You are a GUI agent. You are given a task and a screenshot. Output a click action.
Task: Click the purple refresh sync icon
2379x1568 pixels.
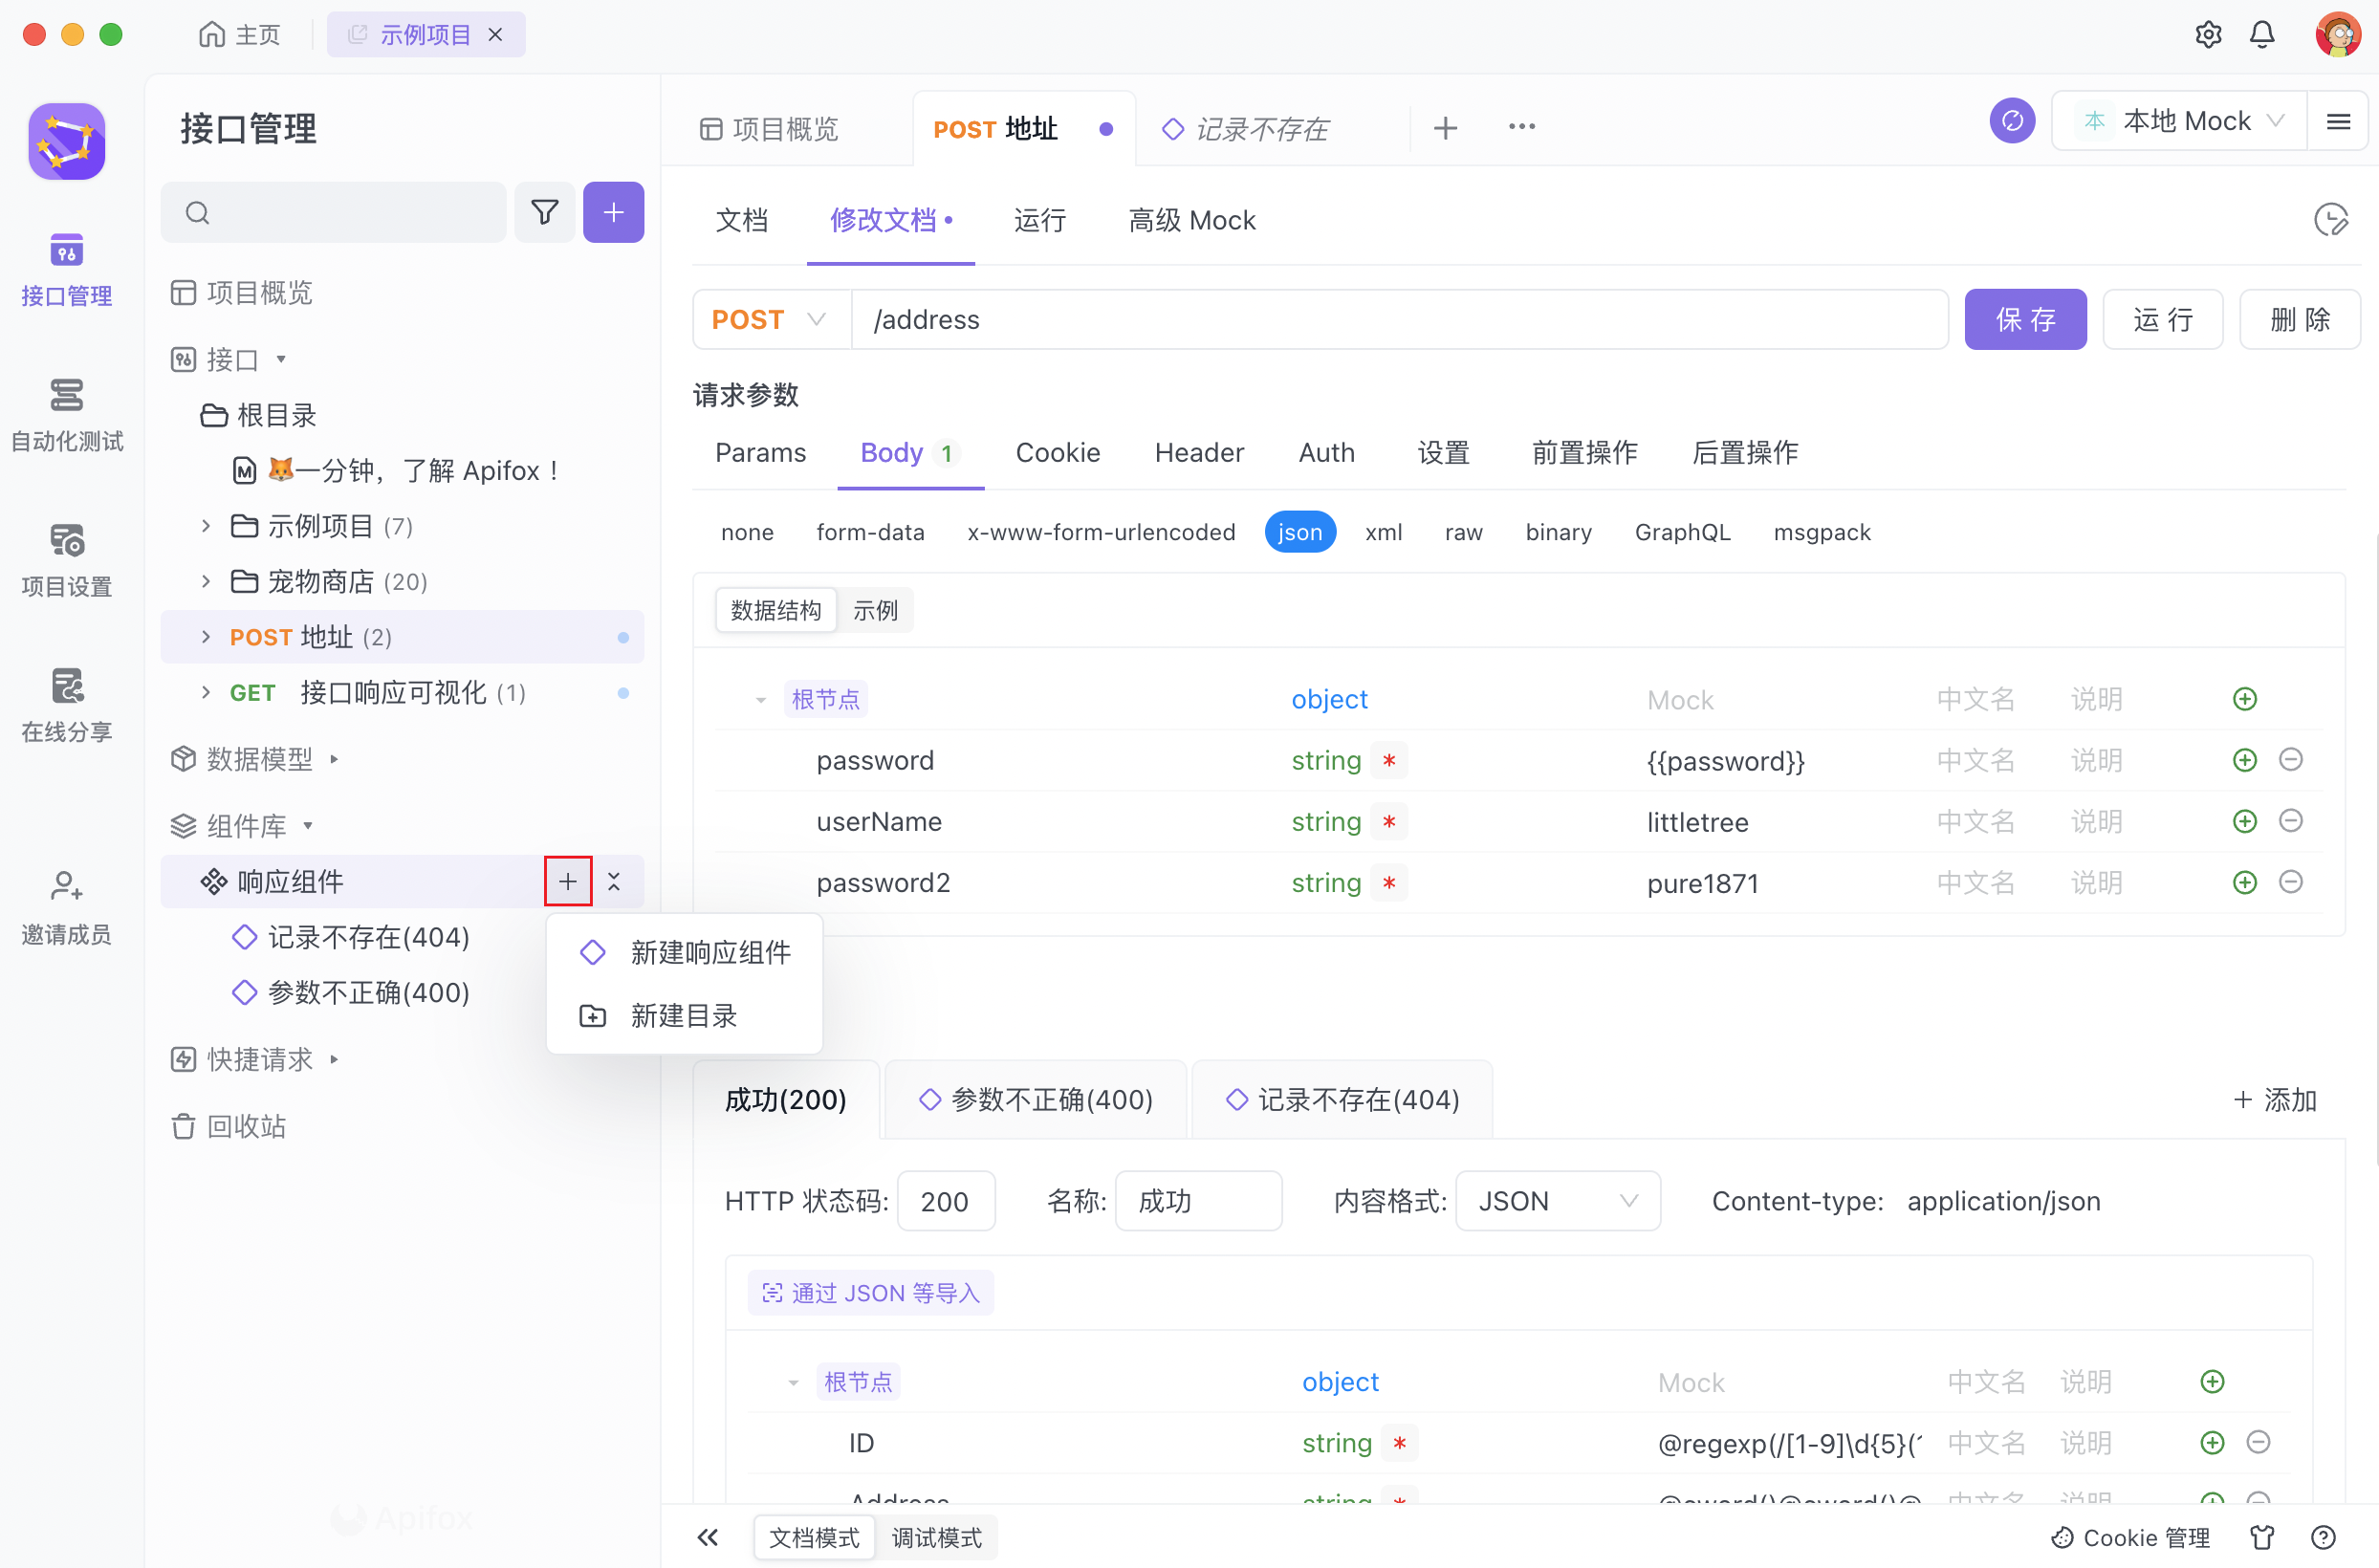pos(2011,121)
